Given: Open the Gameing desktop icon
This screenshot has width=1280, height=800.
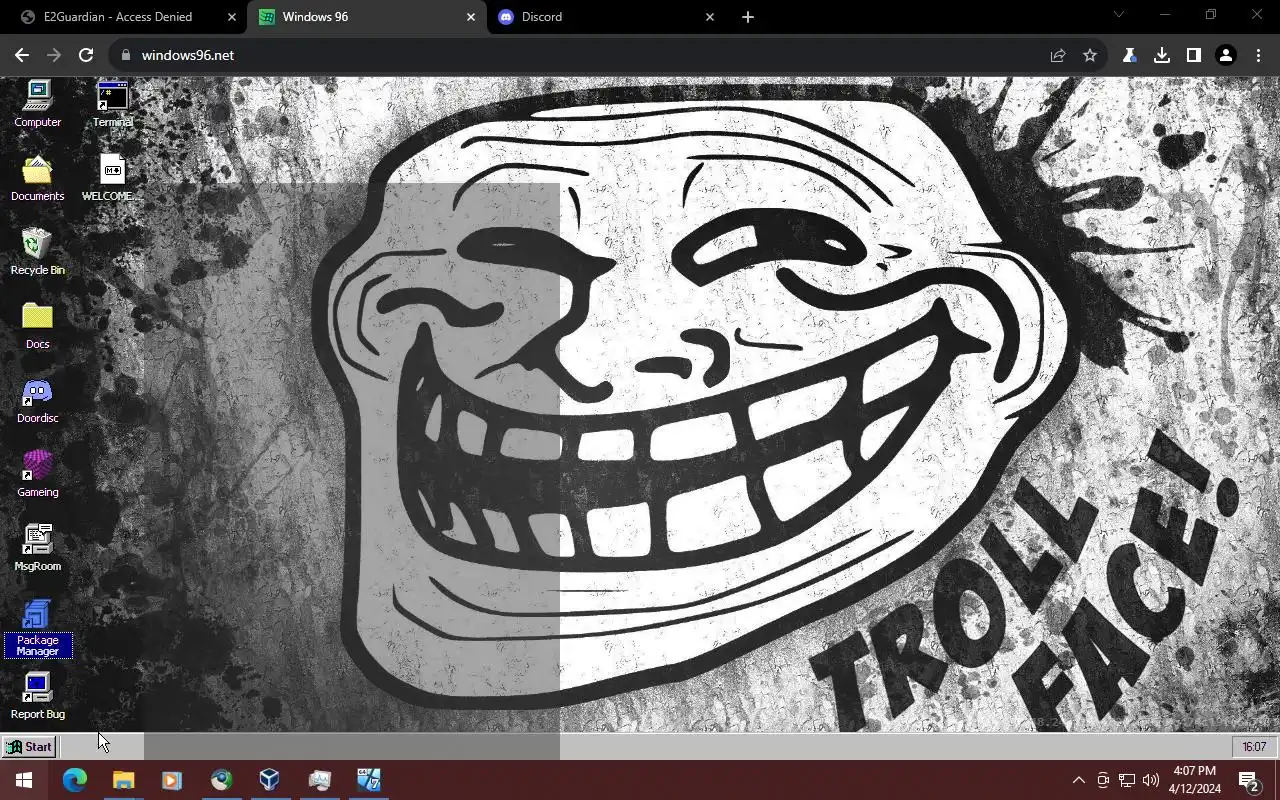Looking at the screenshot, I should click(x=37, y=474).
